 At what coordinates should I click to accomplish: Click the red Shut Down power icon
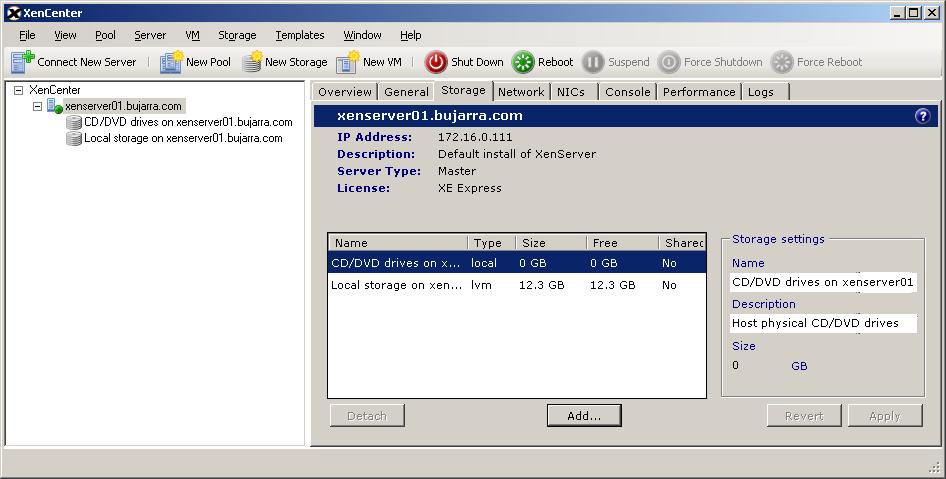tap(436, 62)
